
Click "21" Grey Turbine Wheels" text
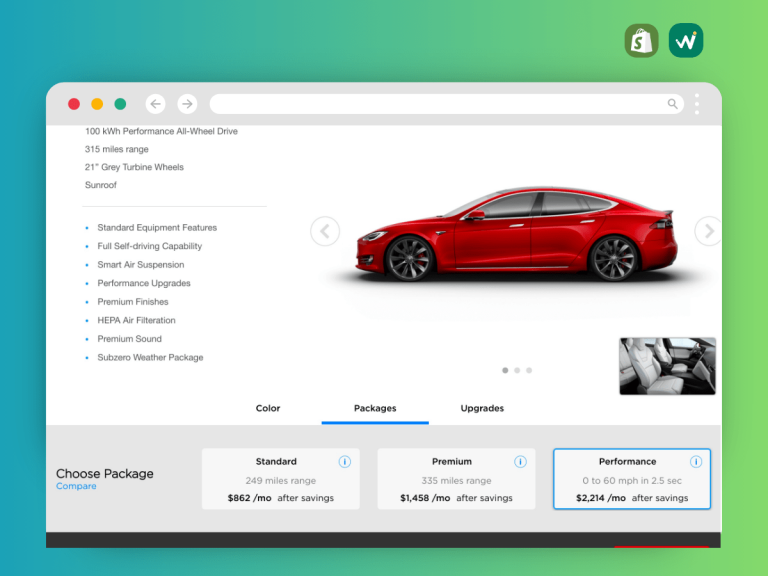[x=134, y=167]
